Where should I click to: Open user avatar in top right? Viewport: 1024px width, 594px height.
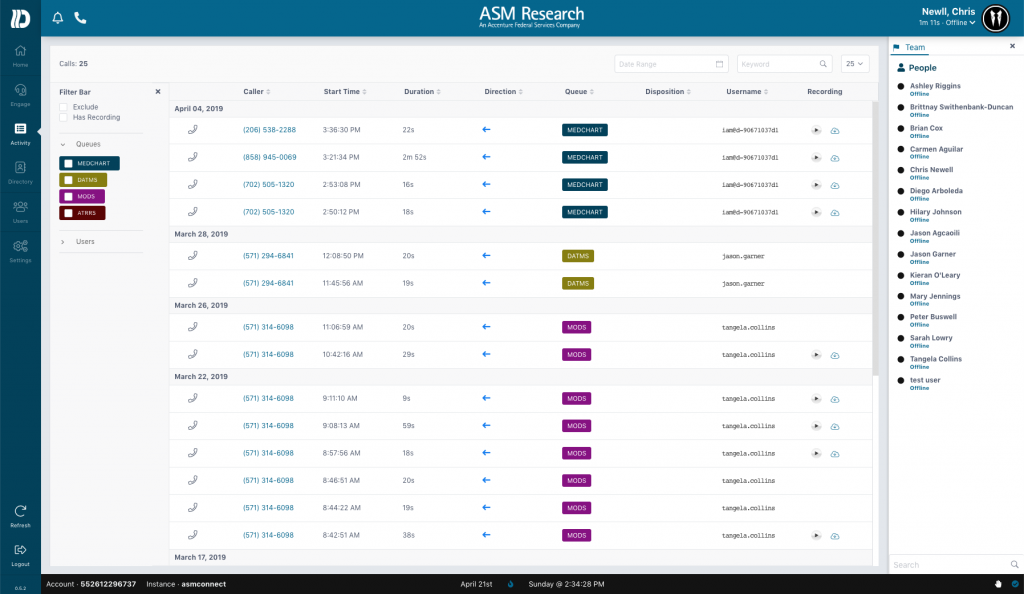point(995,18)
